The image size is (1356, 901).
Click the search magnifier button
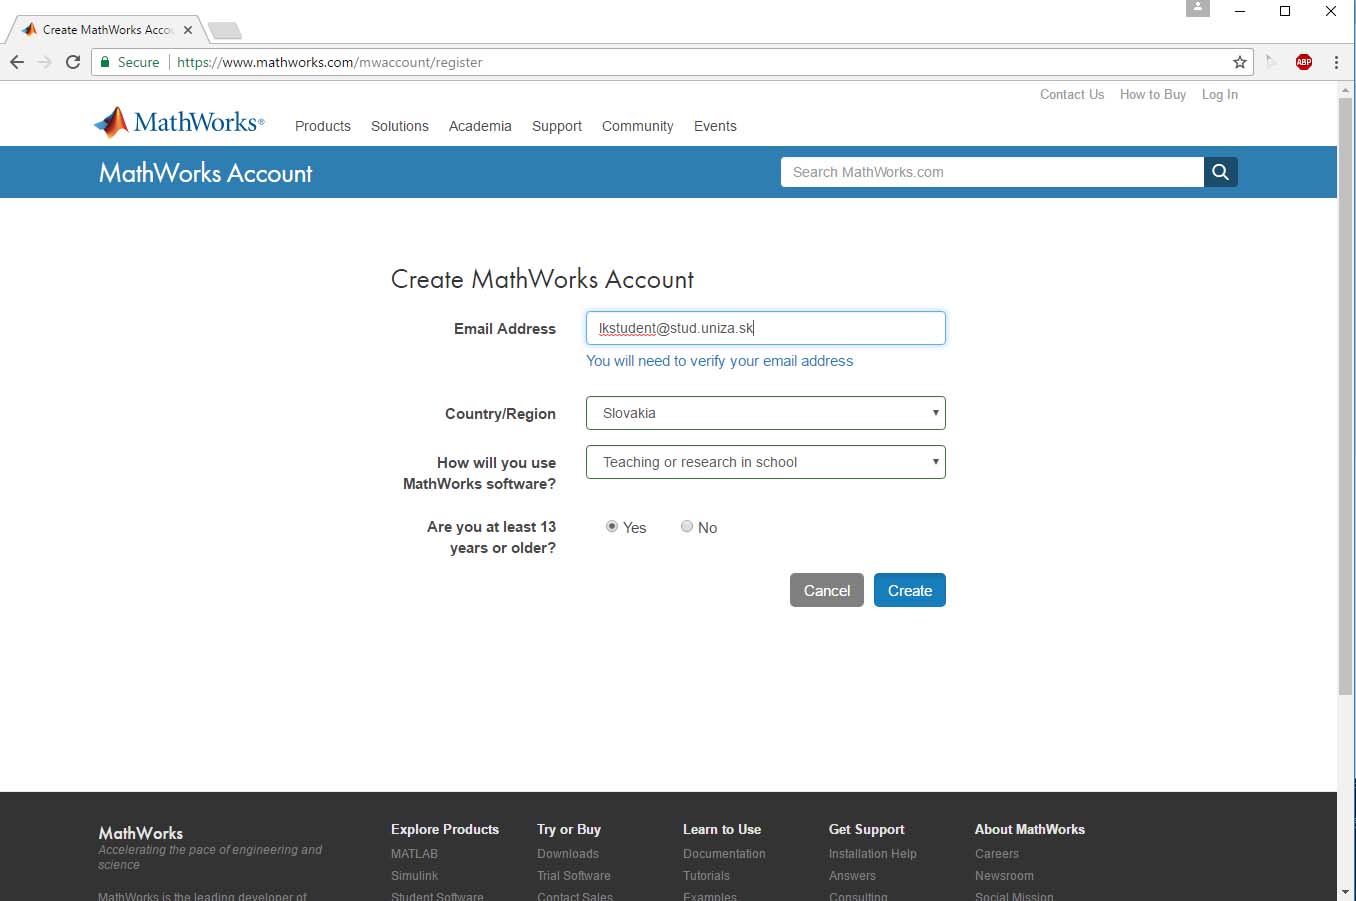[1220, 172]
